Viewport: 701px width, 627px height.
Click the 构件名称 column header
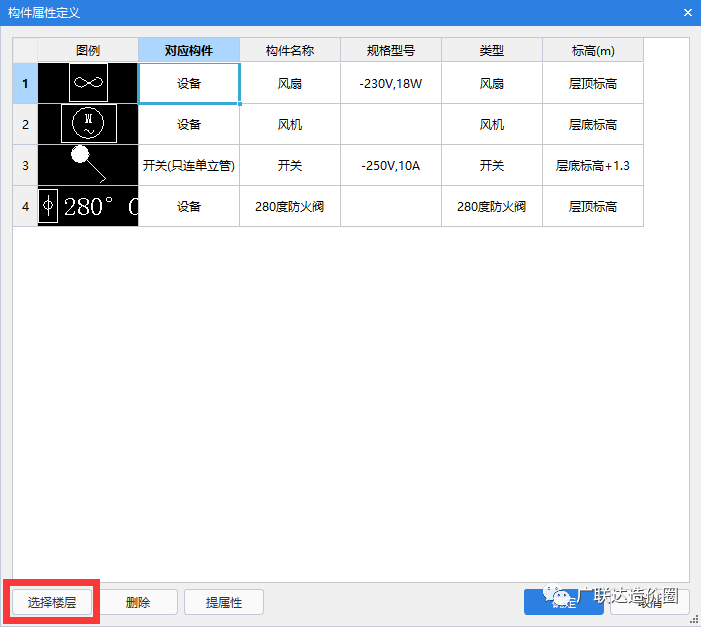(290, 50)
